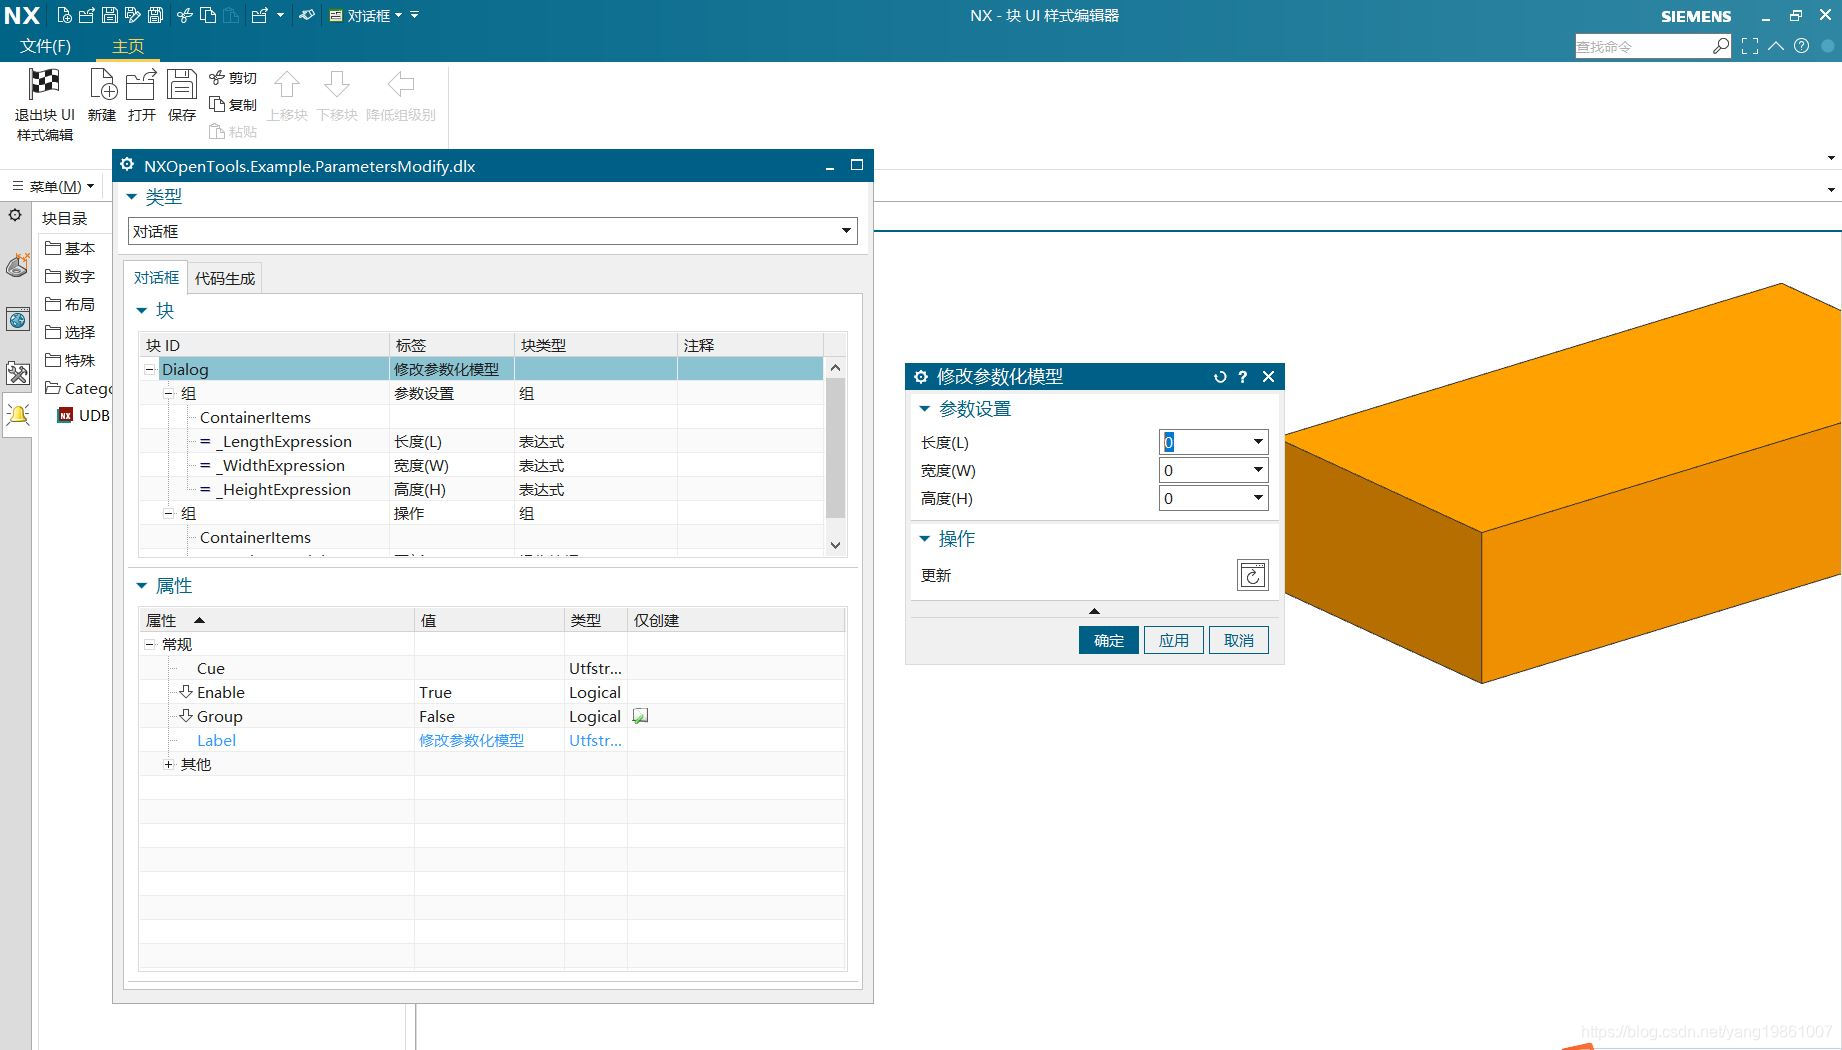Click the gear icon beside 块目录
This screenshot has width=1842, height=1050.
[15, 215]
